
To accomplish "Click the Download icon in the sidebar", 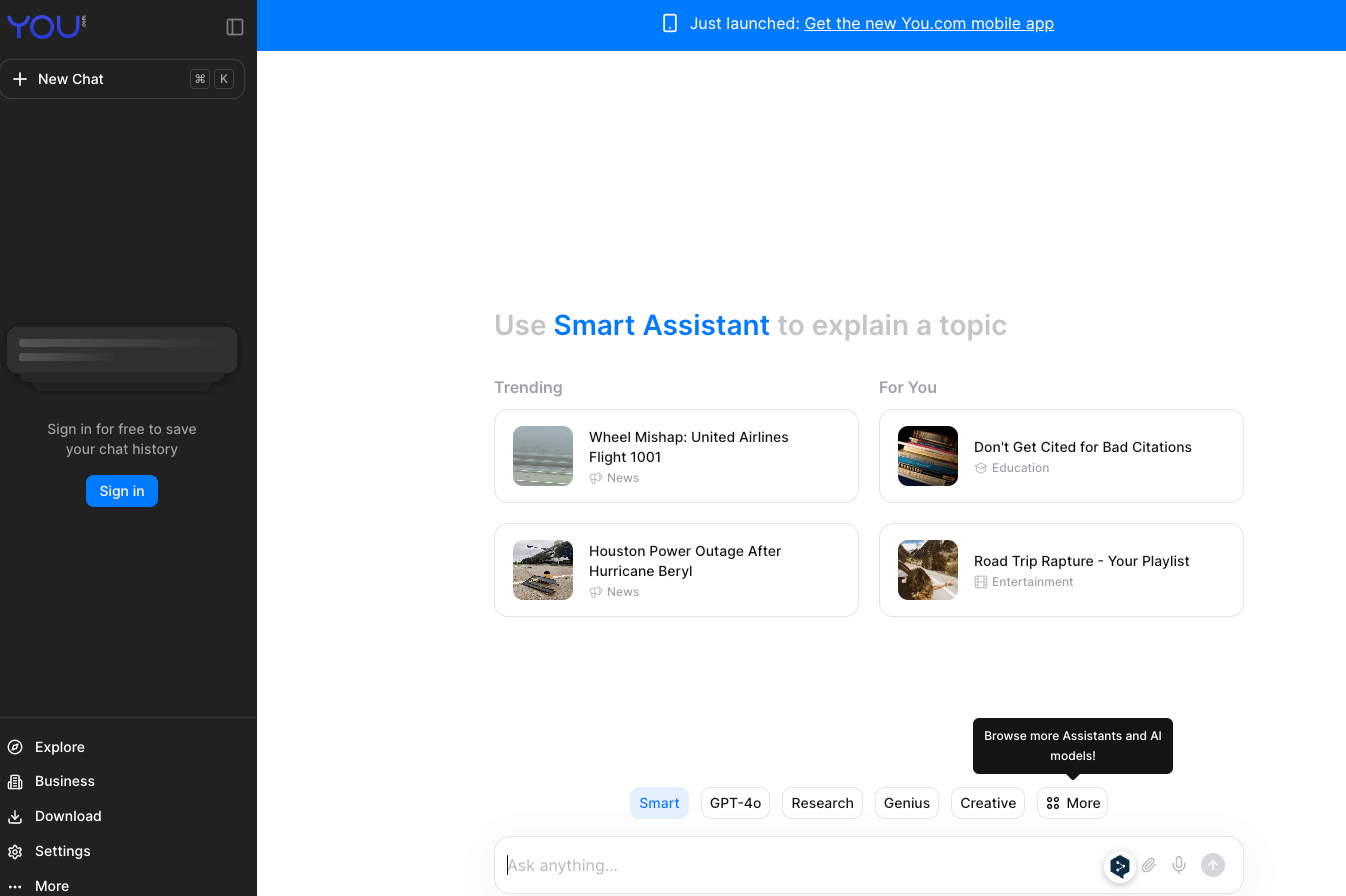I will (x=13, y=816).
